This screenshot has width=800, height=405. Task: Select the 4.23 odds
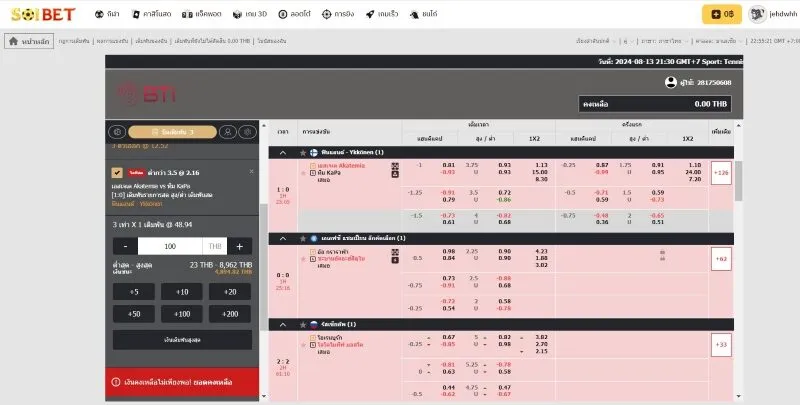(x=541, y=251)
